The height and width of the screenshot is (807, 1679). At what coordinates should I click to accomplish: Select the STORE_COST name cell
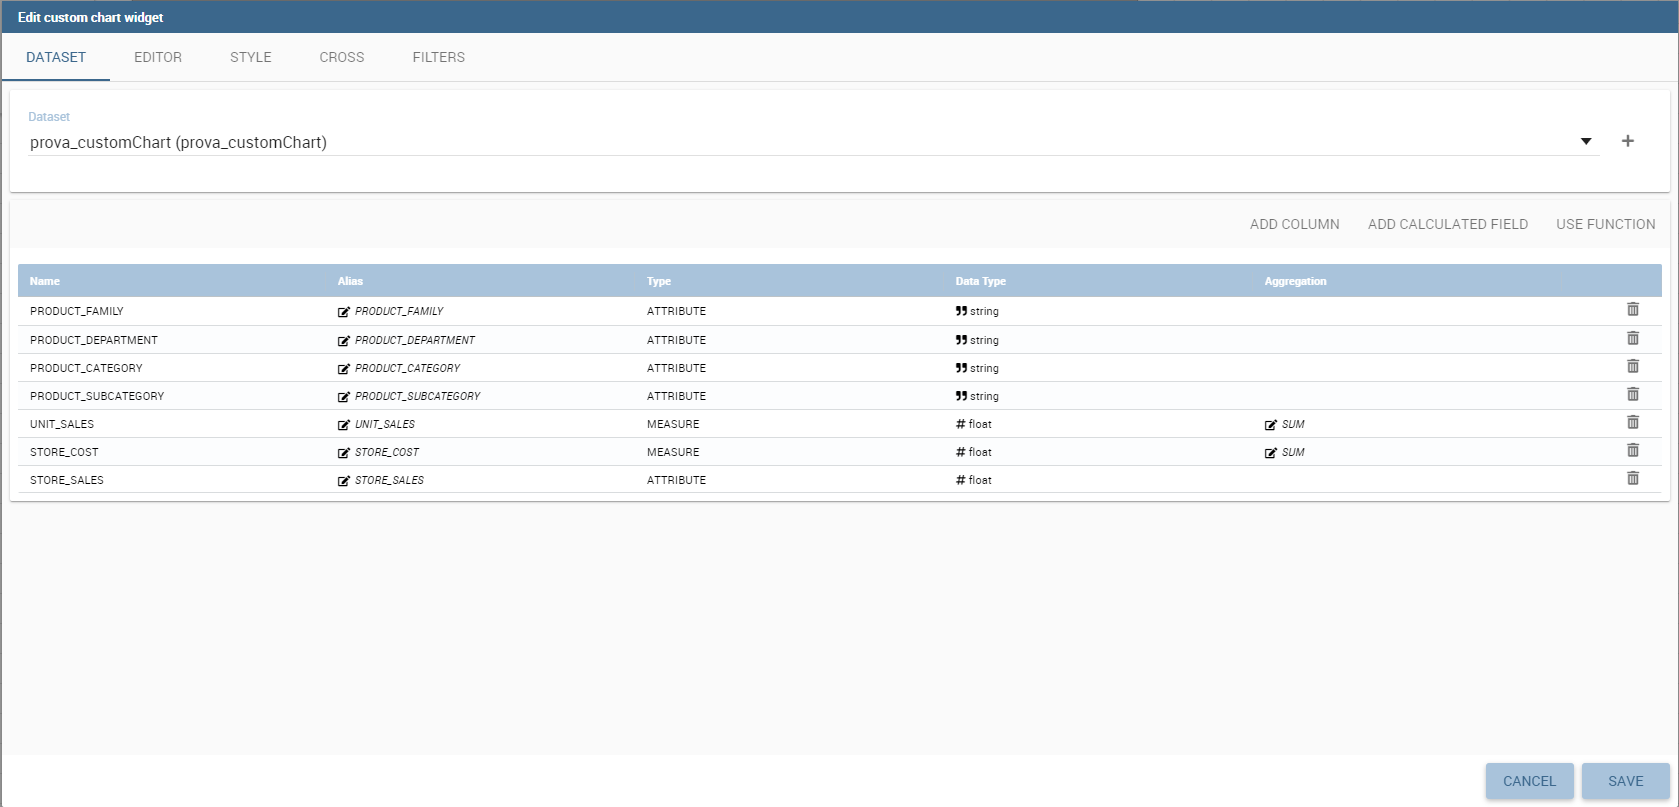click(64, 452)
